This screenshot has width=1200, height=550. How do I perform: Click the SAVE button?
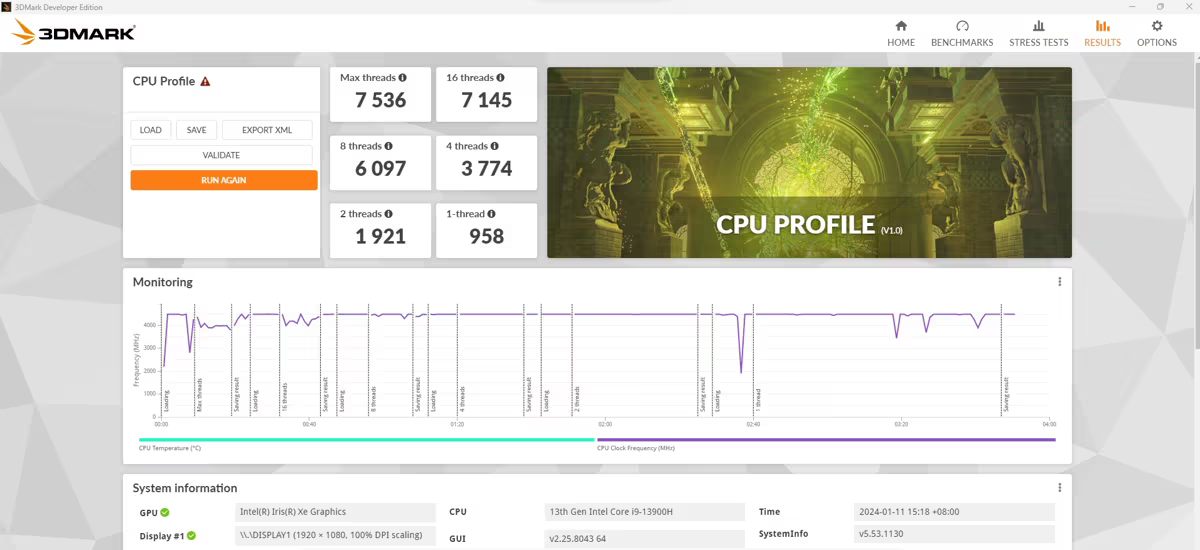click(x=196, y=130)
